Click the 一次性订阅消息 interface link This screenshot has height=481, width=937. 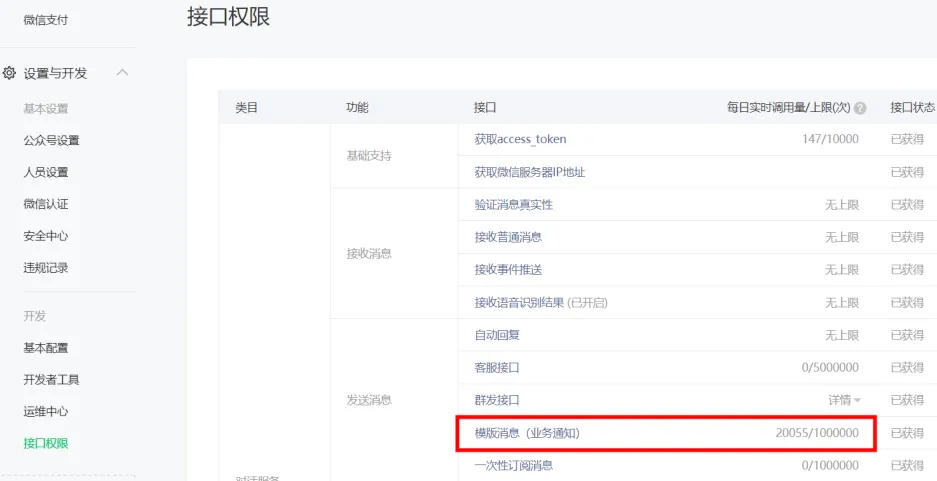point(514,465)
